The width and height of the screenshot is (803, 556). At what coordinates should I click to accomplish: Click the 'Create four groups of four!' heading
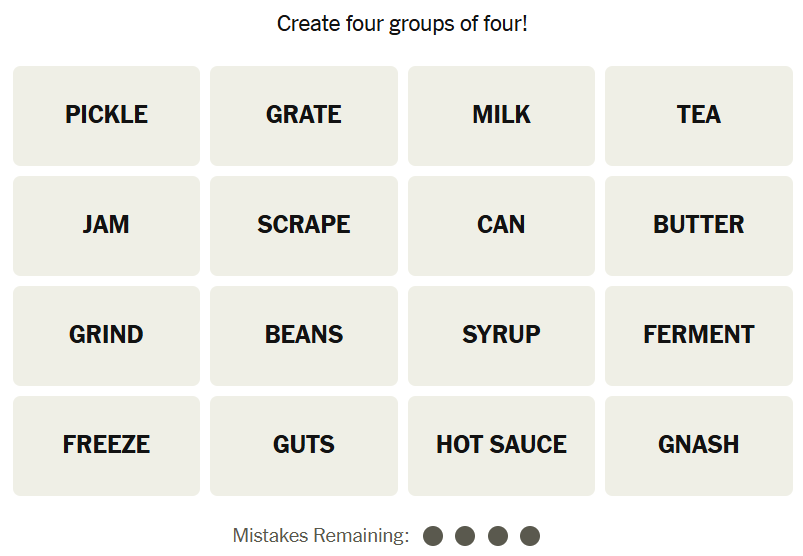(402, 23)
